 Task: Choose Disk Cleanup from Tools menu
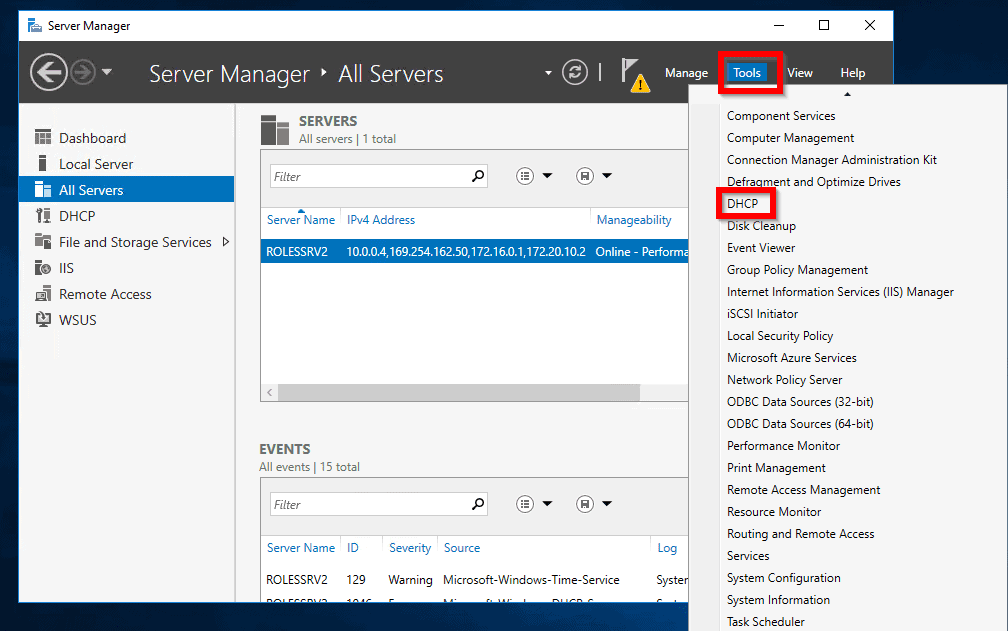click(761, 226)
